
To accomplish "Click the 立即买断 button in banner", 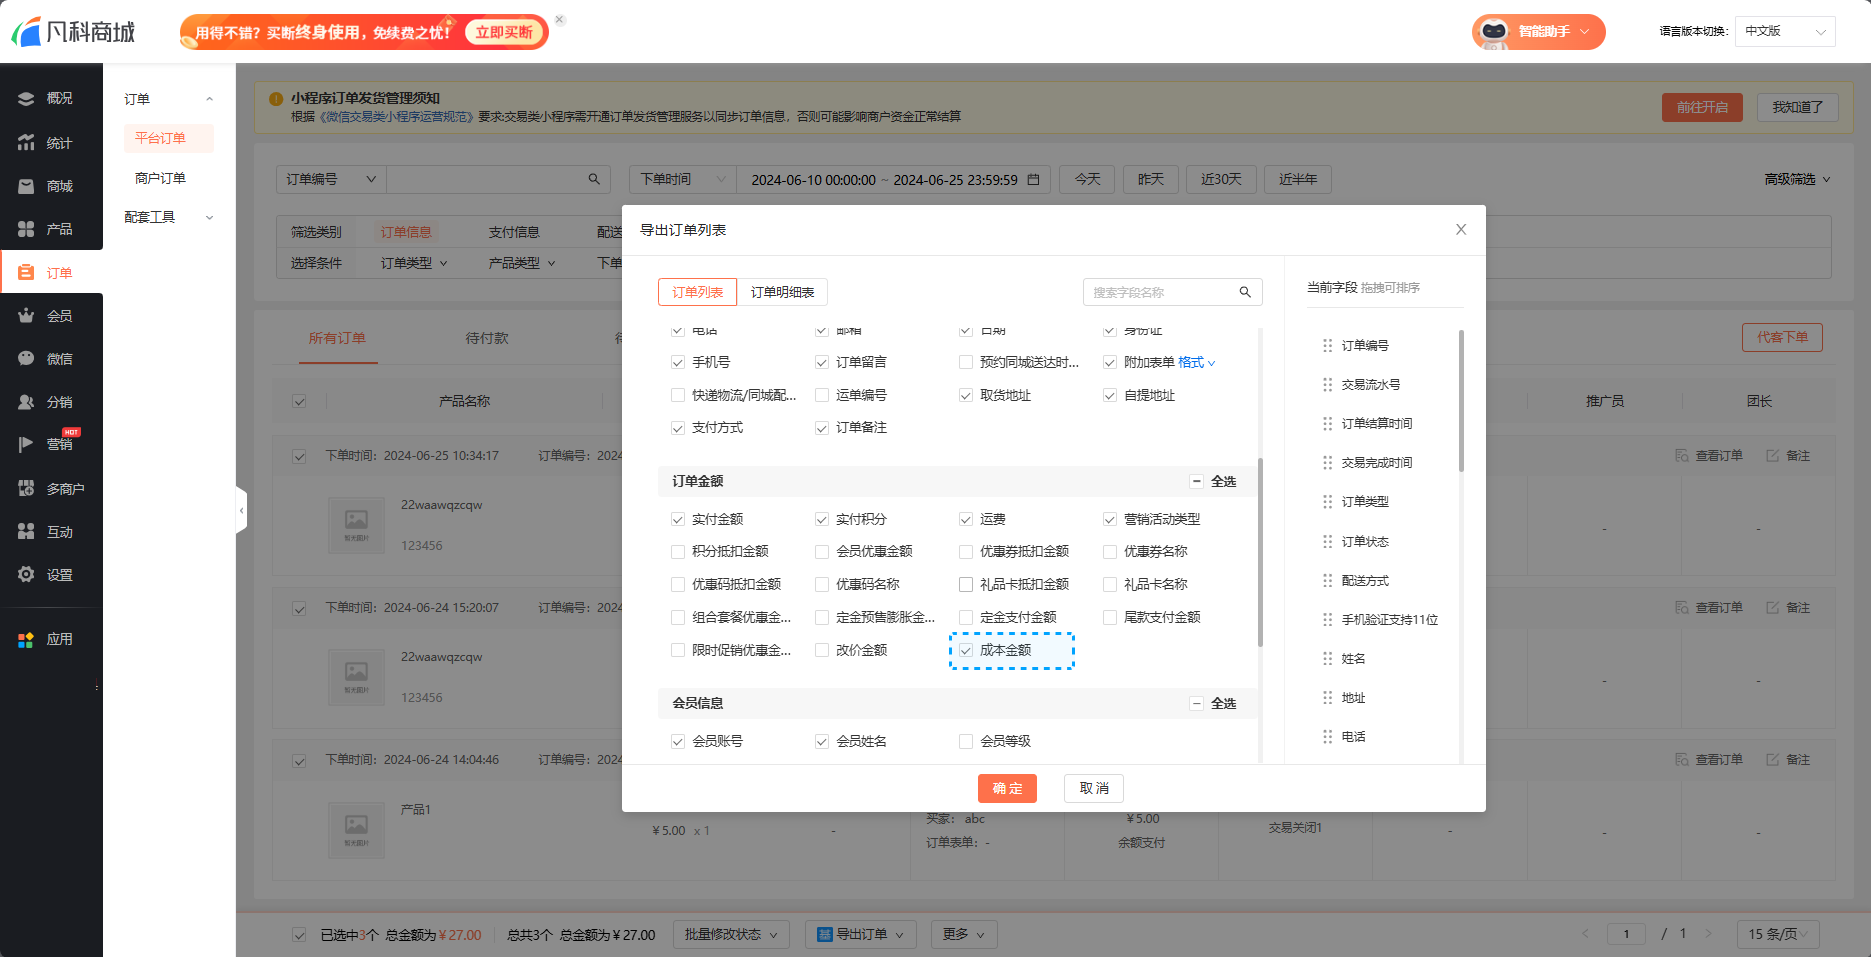I will pyautogui.click(x=504, y=32).
